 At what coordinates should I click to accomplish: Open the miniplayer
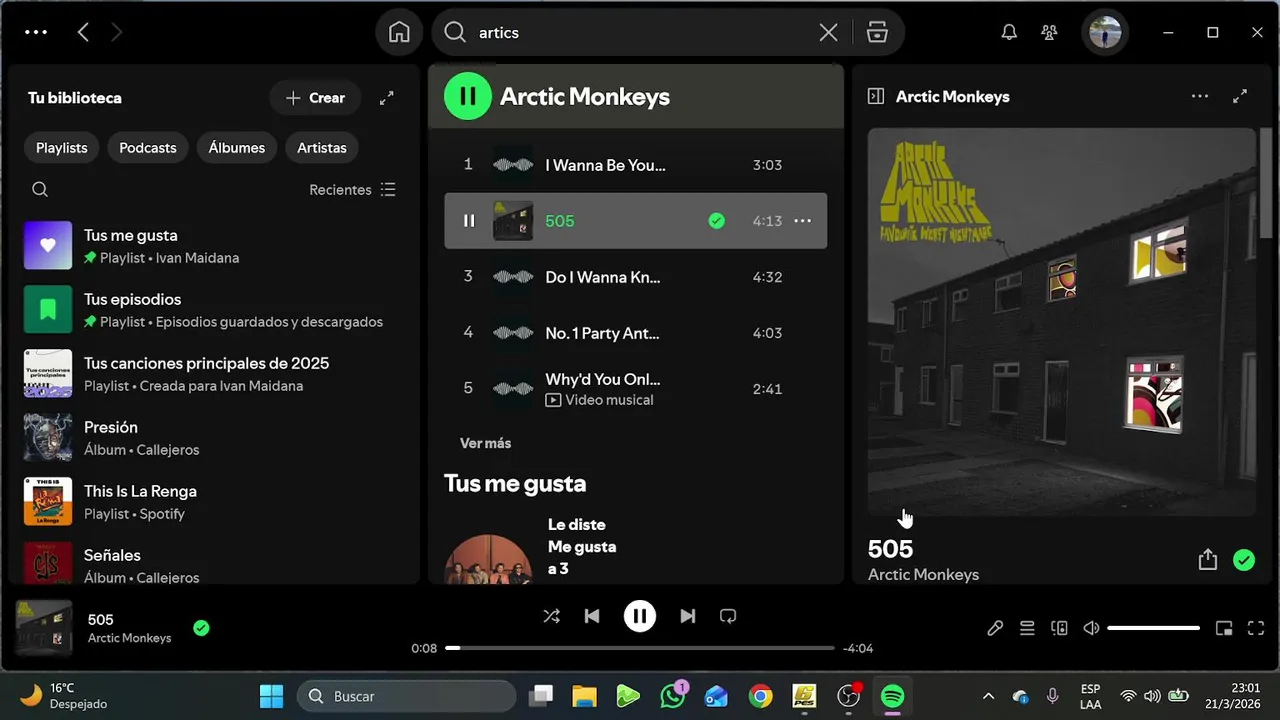1224,628
